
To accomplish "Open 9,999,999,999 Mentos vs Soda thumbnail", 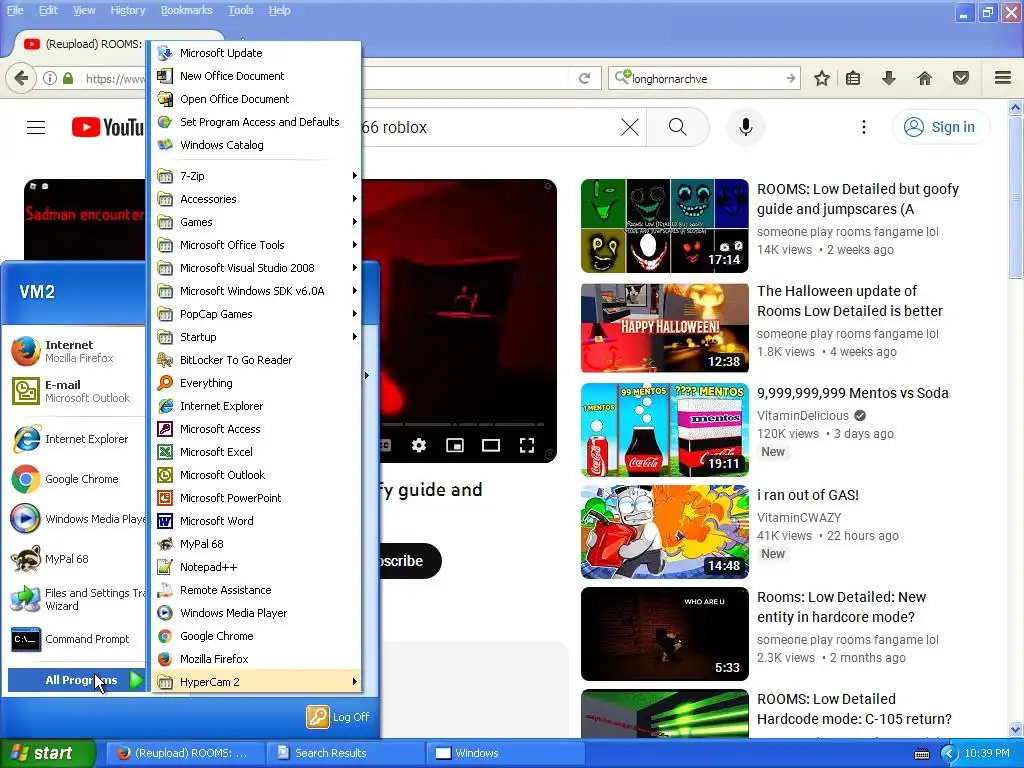I will pos(665,430).
